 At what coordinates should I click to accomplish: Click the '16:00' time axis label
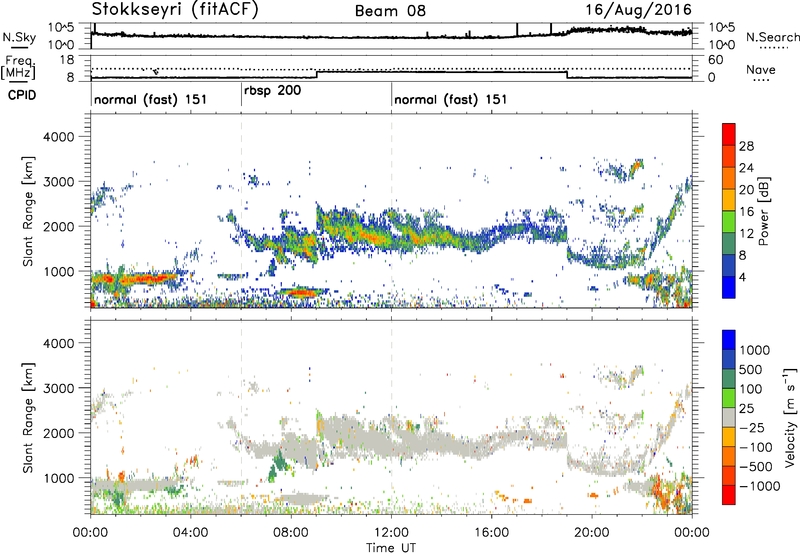coord(491,533)
